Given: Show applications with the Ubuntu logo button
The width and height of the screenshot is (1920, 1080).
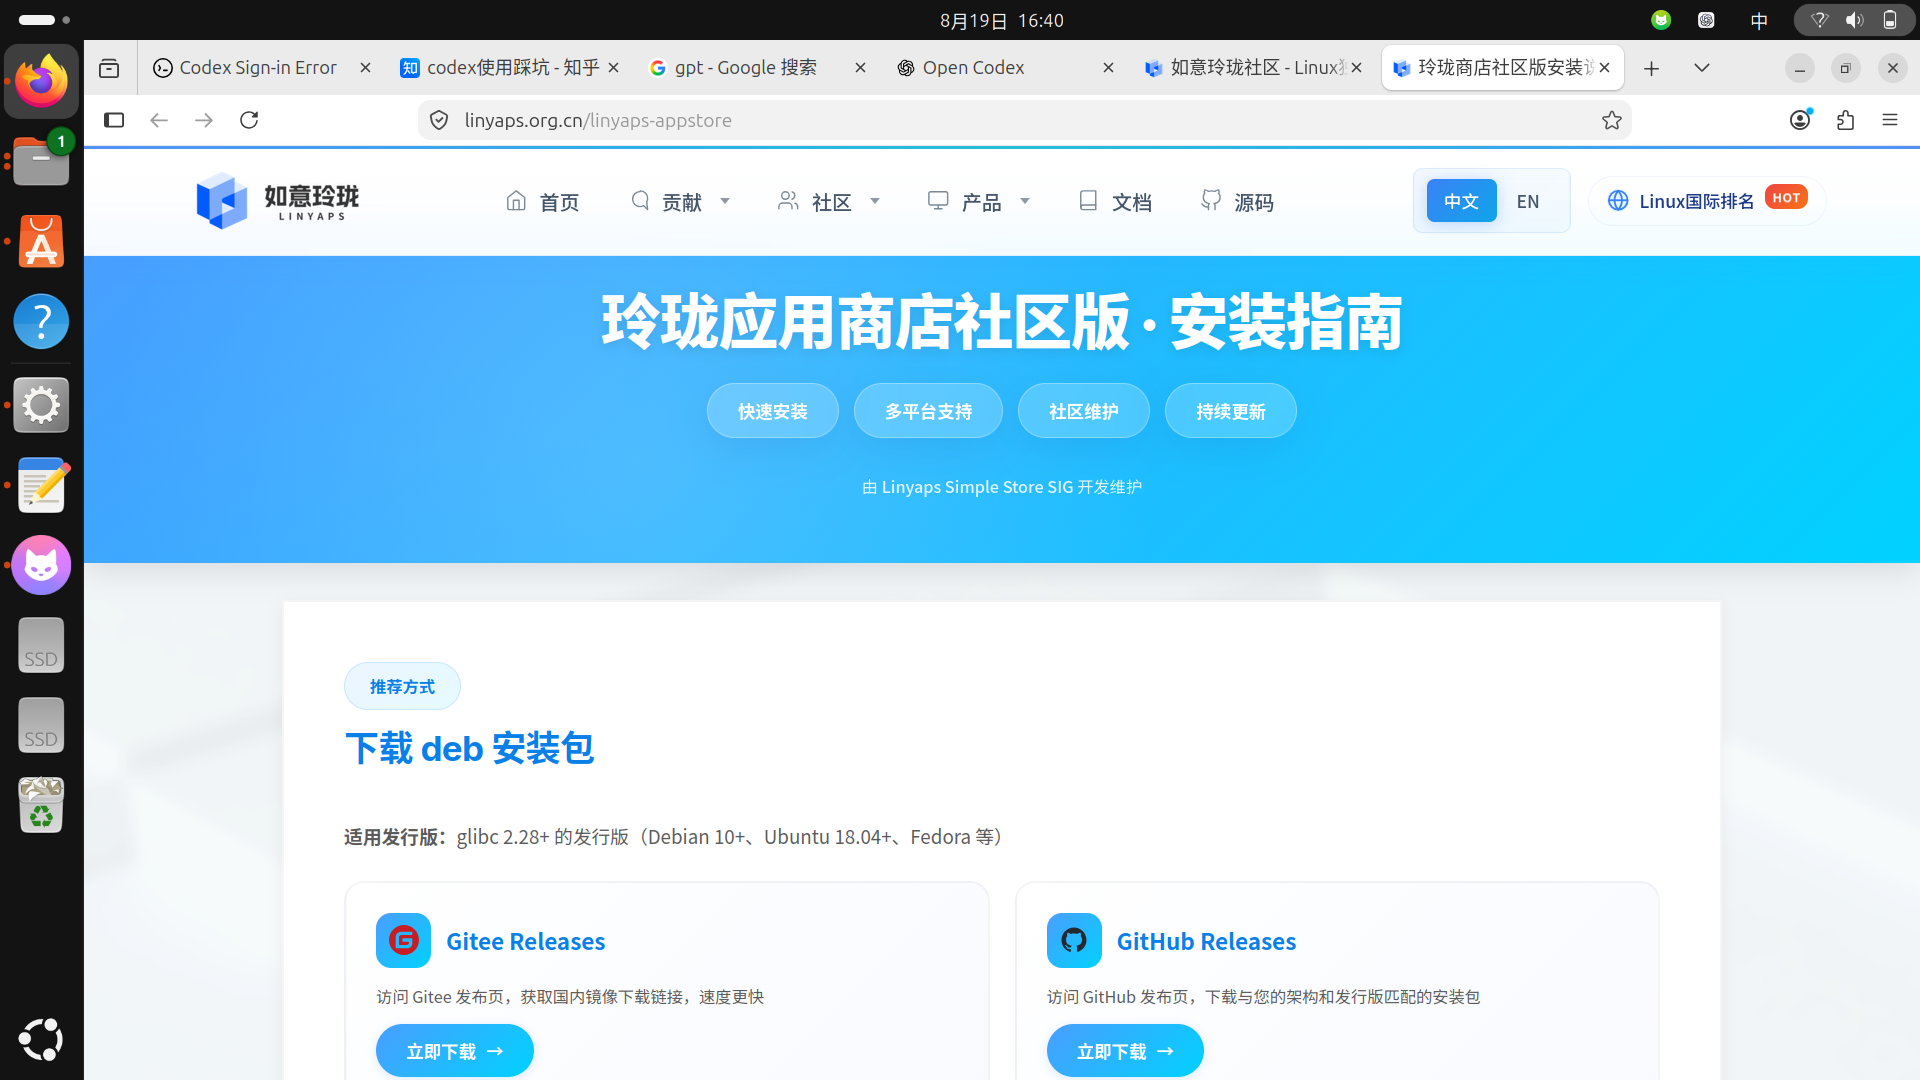Looking at the screenshot, I should point(41,1039).
